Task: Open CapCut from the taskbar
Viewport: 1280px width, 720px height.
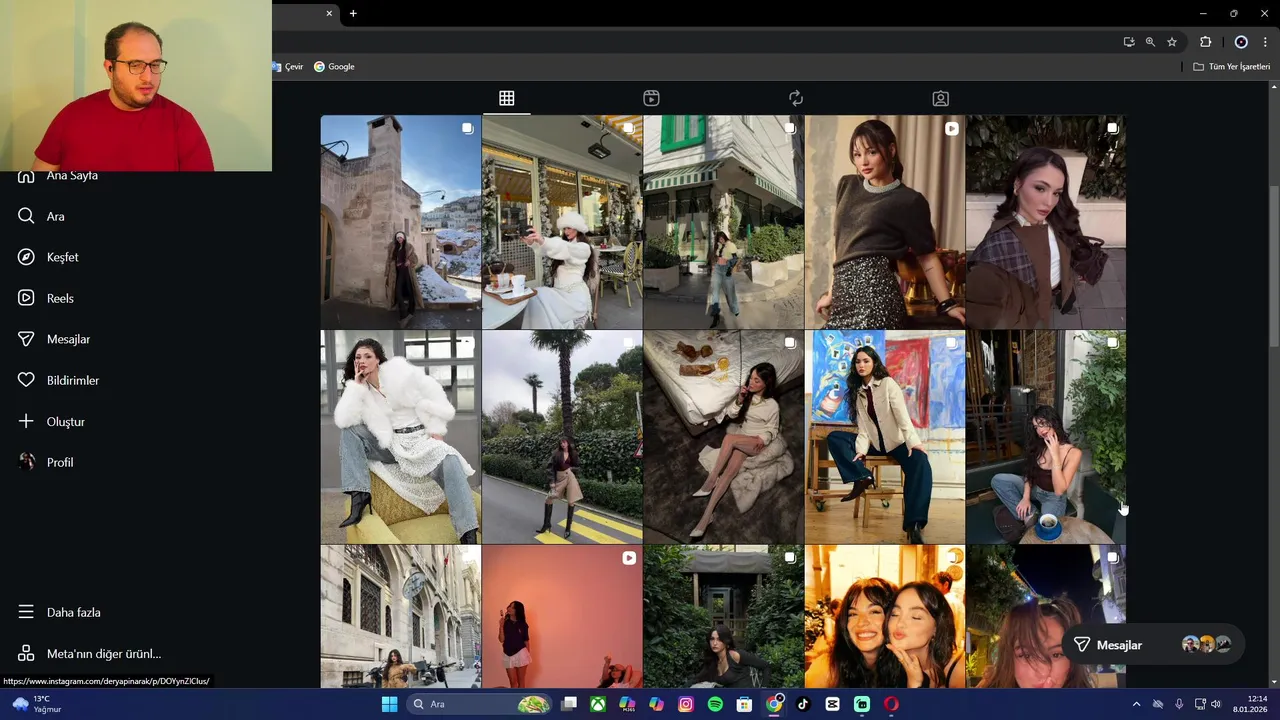Action: click(832, 704)
